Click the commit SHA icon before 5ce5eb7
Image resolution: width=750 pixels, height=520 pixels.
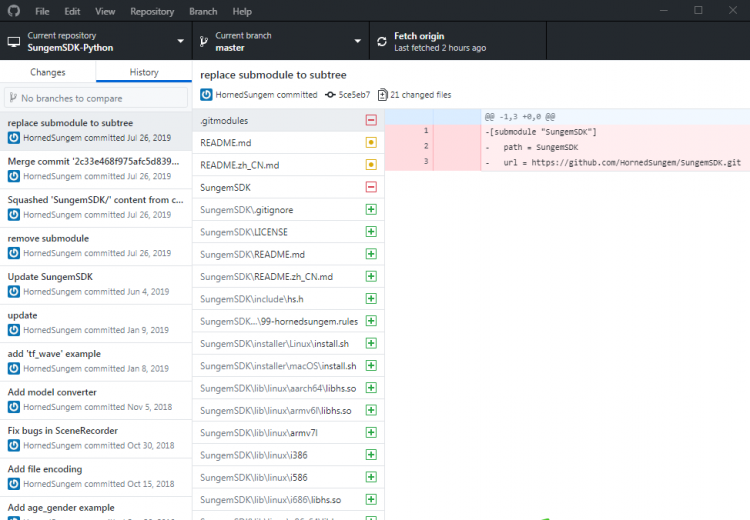pos(330,95)
